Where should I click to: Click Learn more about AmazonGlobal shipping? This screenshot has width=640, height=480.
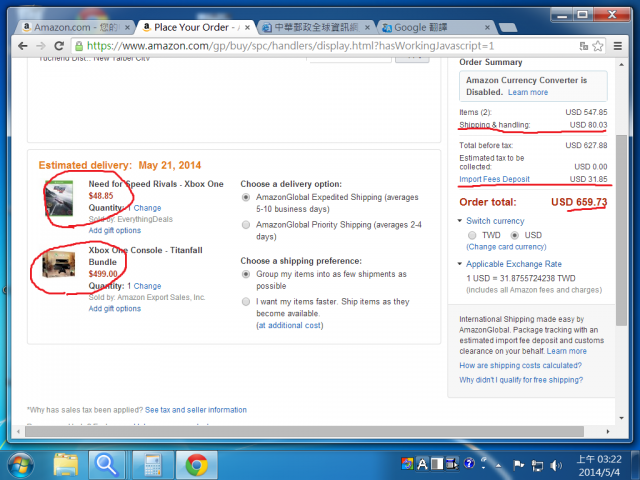pyautogui.click(x=567, y=351)
